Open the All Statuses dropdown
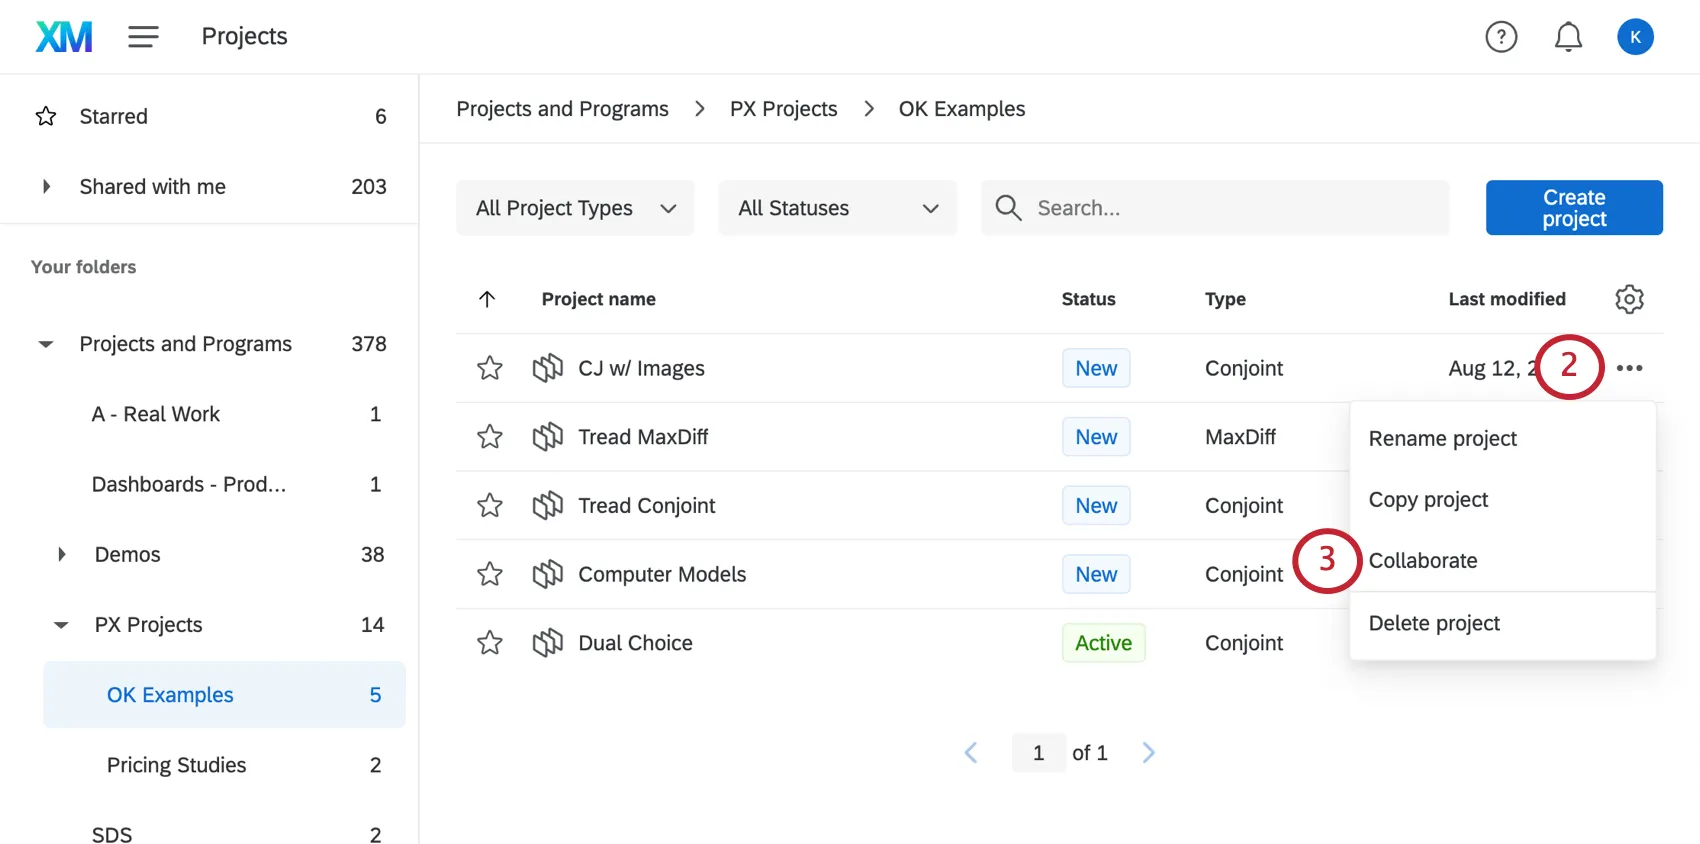The image size is (1700, 844). tap(837, 208)
